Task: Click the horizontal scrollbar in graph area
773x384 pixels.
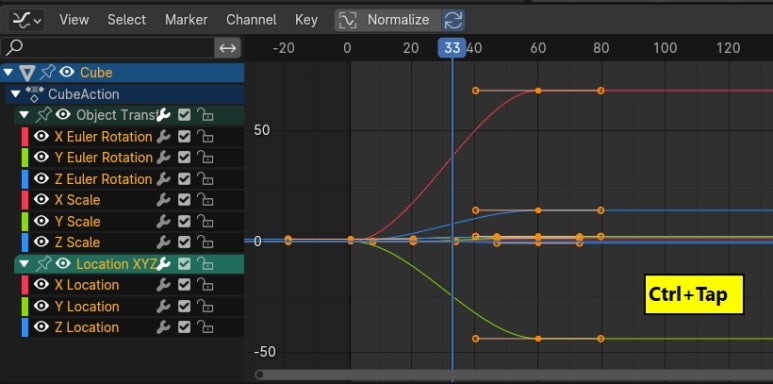Action: pyautogui.click(x=513, y=375)
